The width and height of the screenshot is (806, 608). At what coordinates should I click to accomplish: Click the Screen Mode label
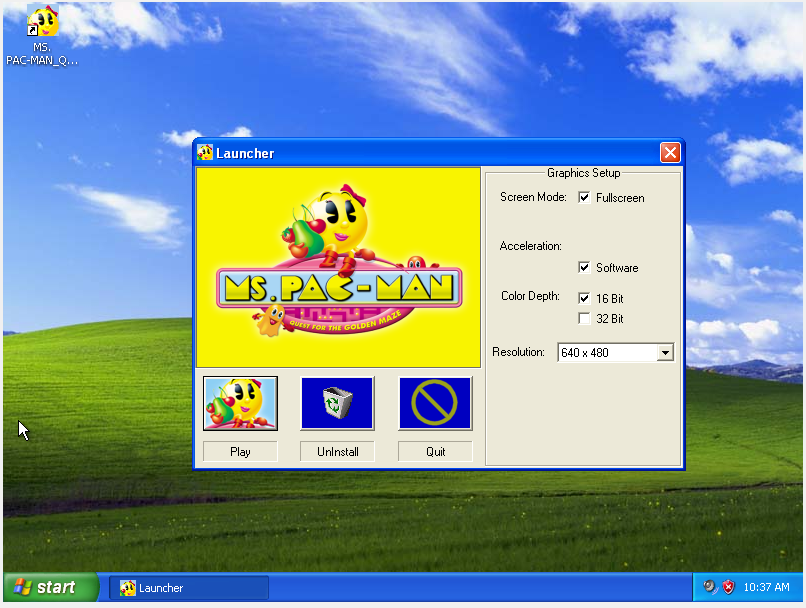click(x=533, y=197)
